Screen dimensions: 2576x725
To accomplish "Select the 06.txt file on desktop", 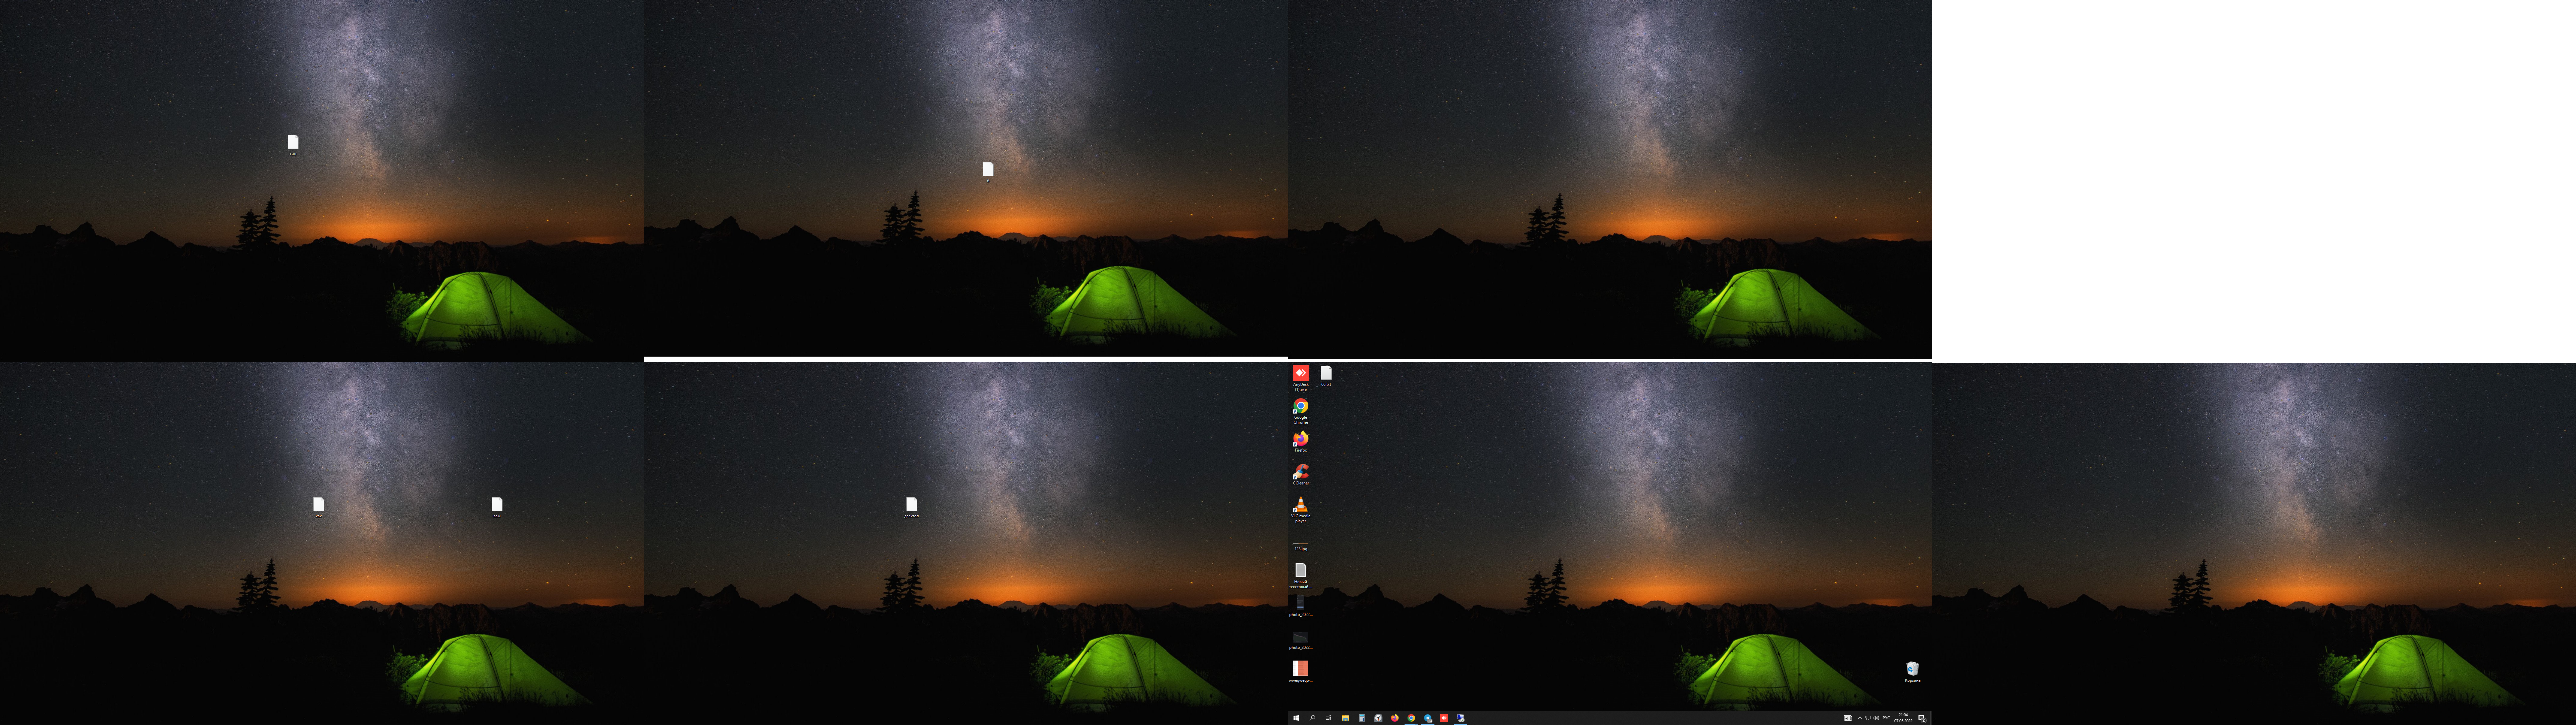I will tap(1326, 376).
